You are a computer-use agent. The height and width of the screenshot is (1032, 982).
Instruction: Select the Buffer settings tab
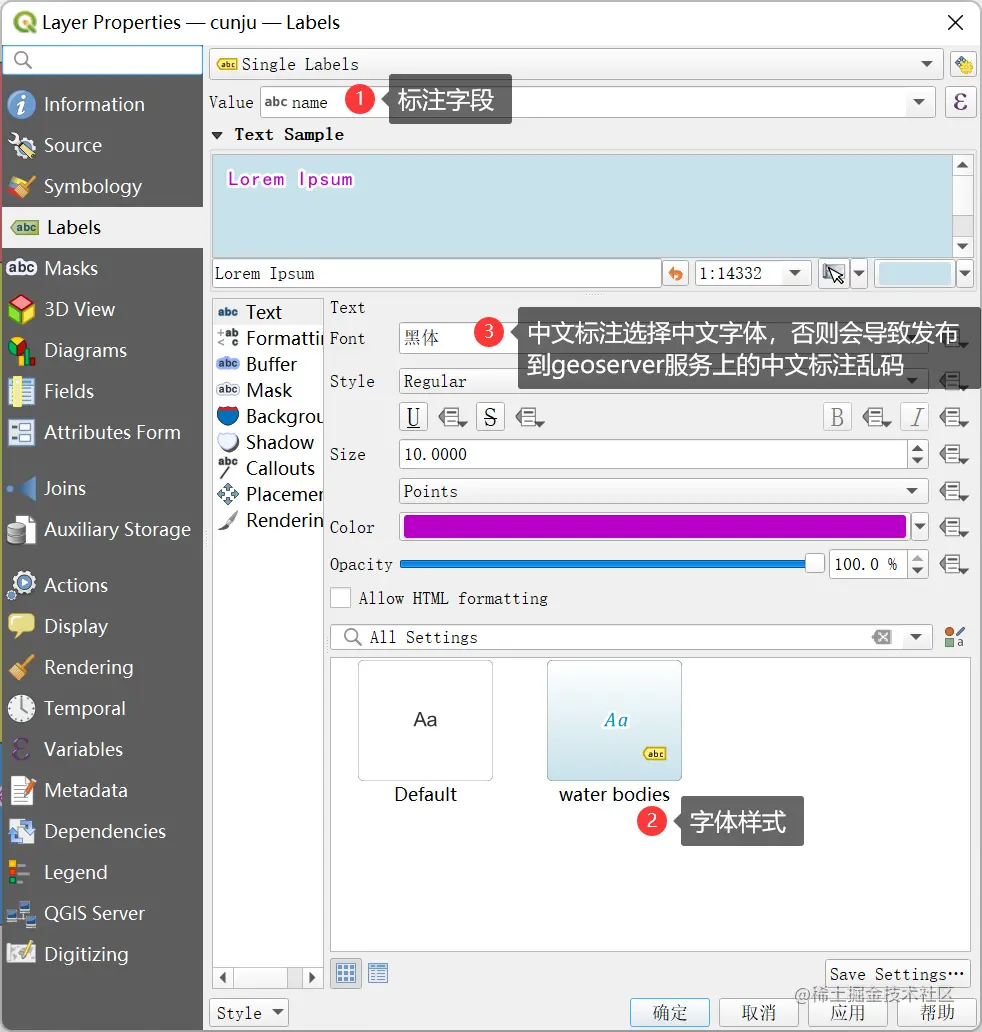point(268,364)
